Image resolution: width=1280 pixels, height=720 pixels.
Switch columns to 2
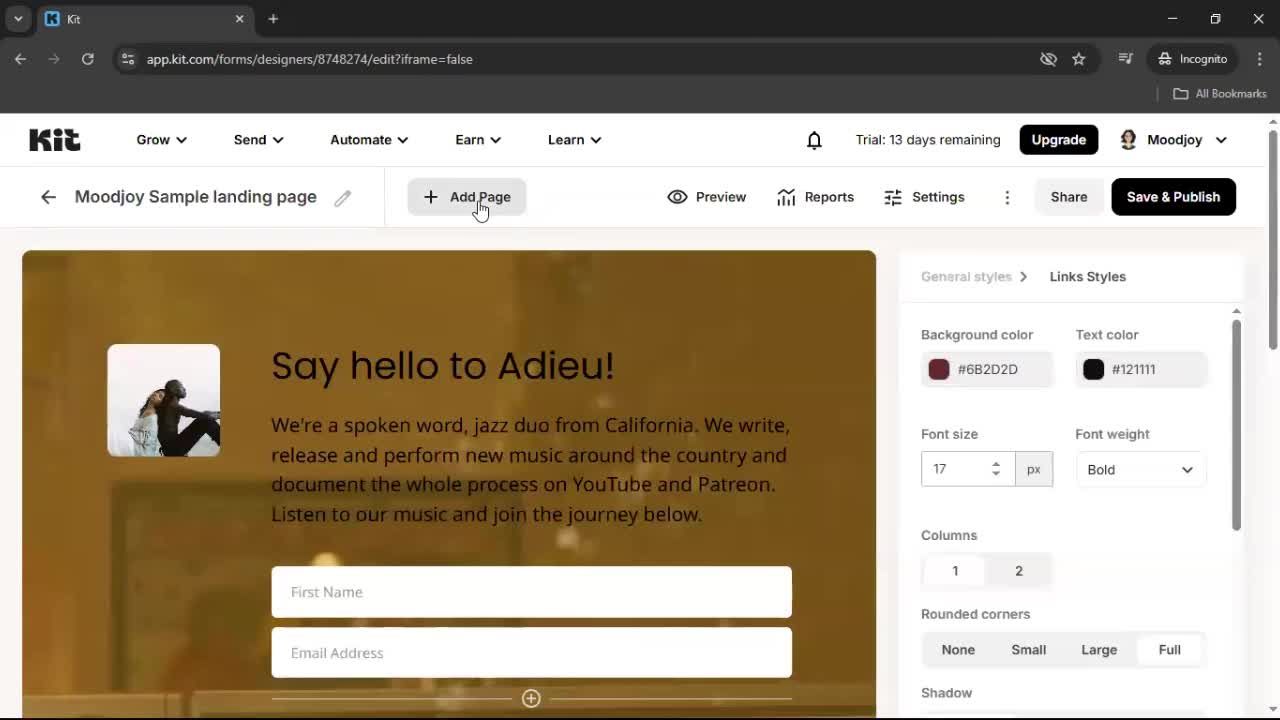point(1018,571)
